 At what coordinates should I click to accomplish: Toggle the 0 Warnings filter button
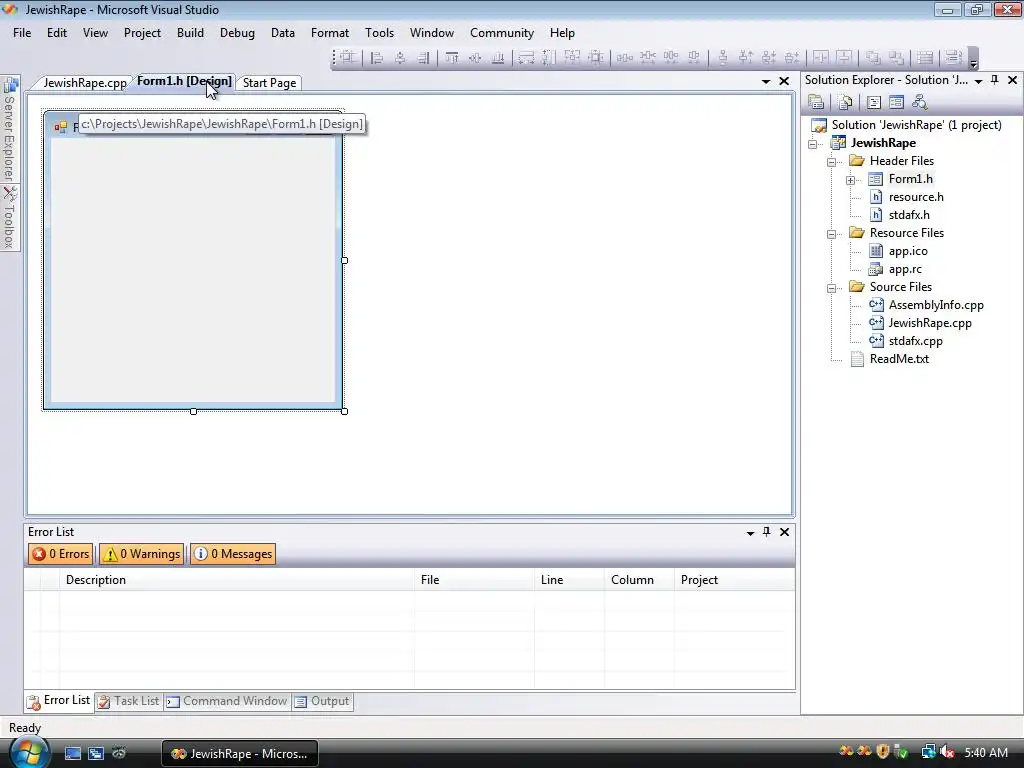(142, 554)
